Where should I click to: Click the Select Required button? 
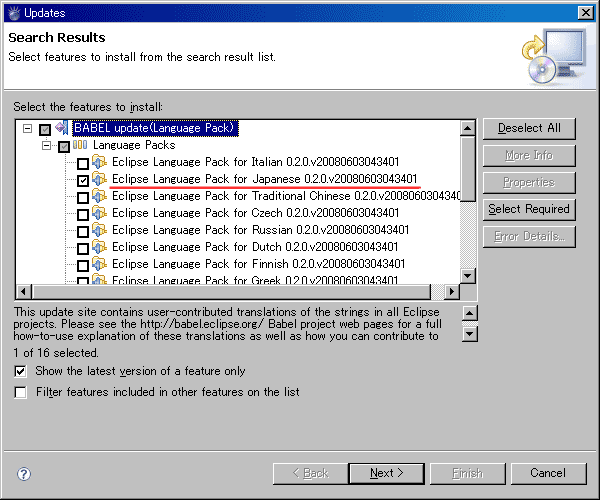pyautogui.click(x=529, y=209)
